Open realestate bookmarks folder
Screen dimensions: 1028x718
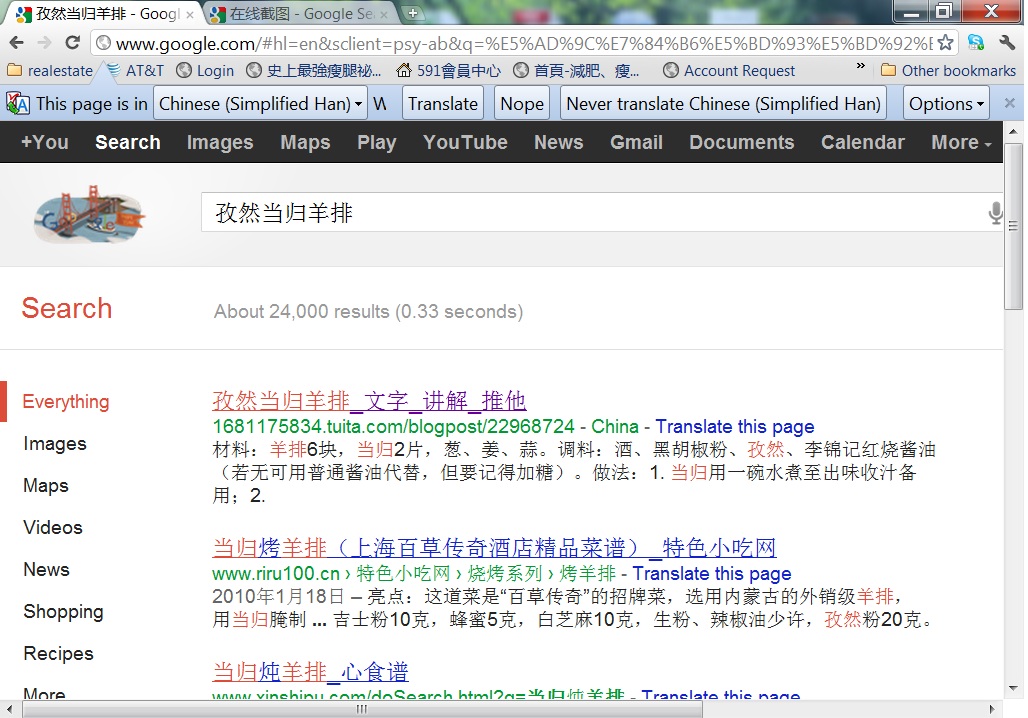pos(50,70)
